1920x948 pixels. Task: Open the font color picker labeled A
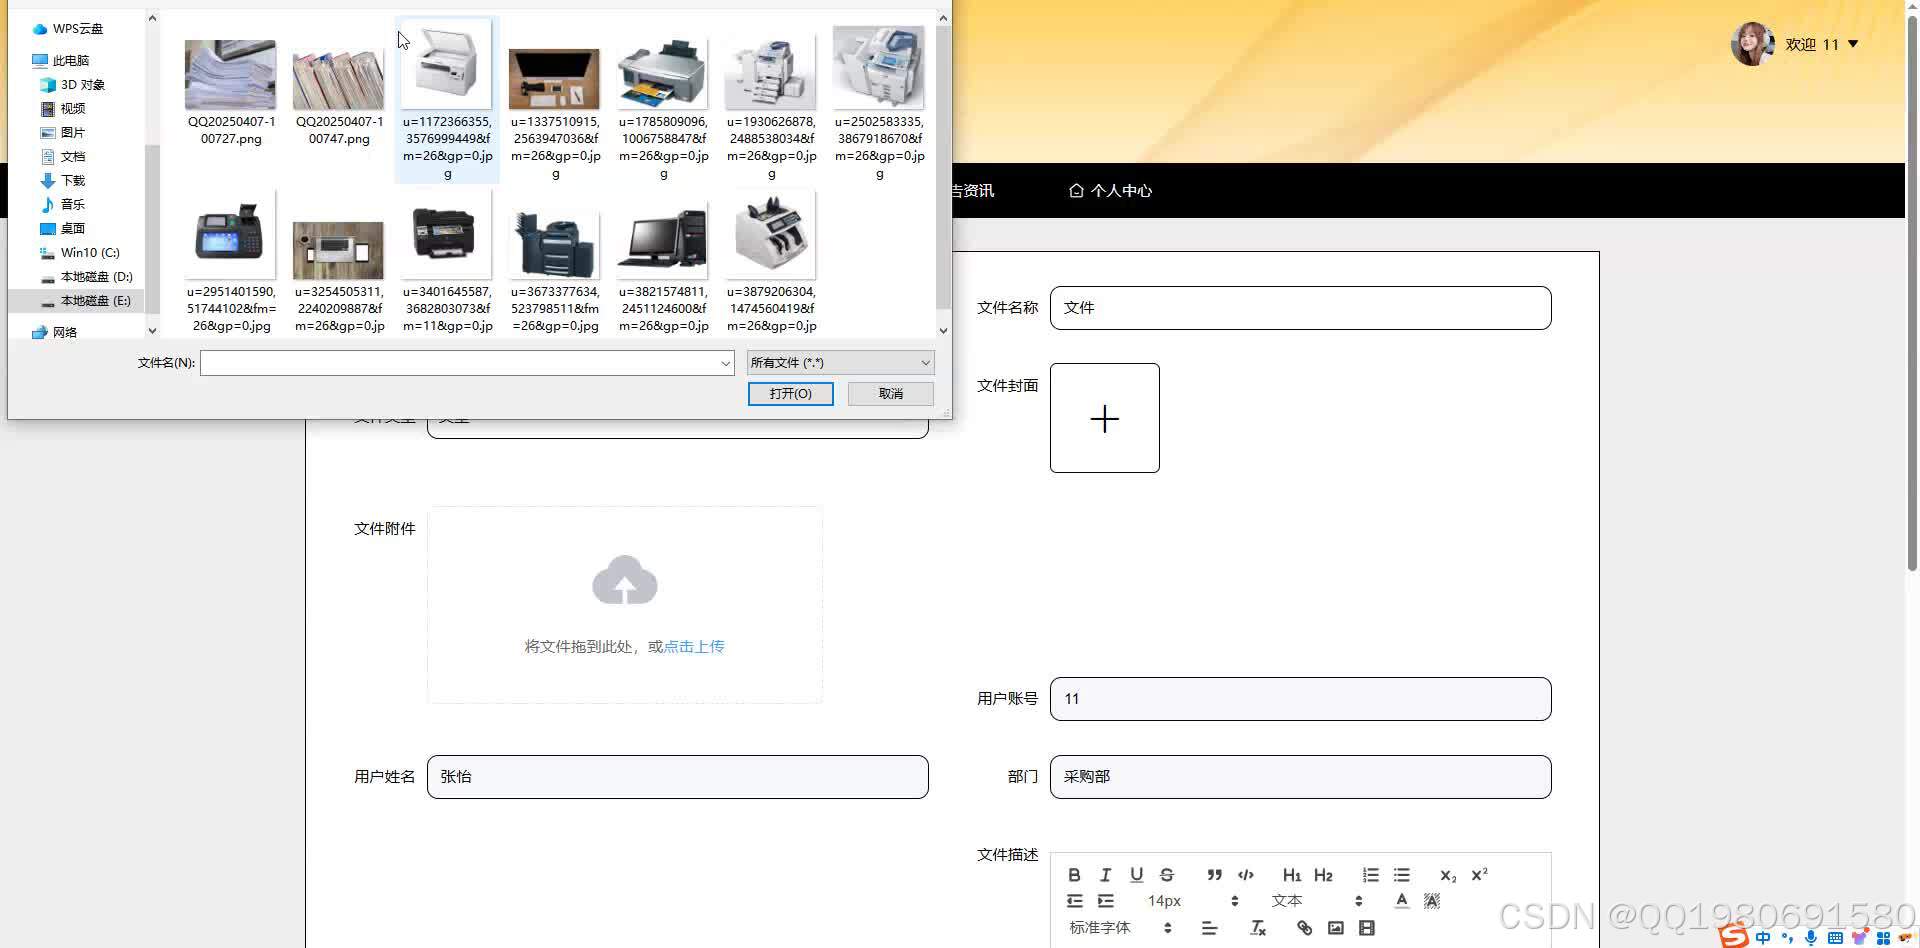click(1401, 900)
